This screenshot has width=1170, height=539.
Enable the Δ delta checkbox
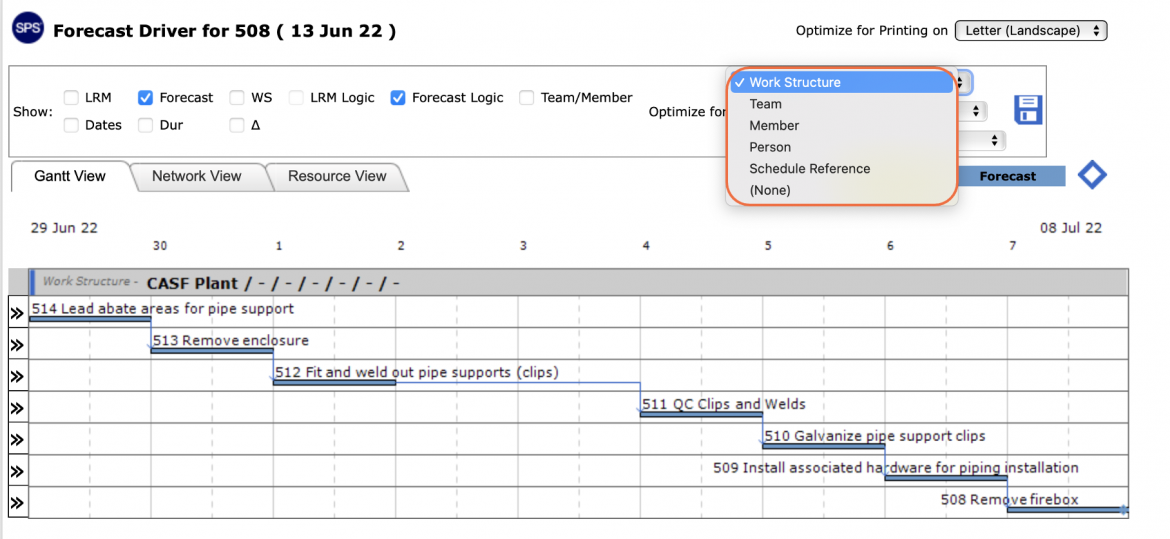click(x=237, y=125)
